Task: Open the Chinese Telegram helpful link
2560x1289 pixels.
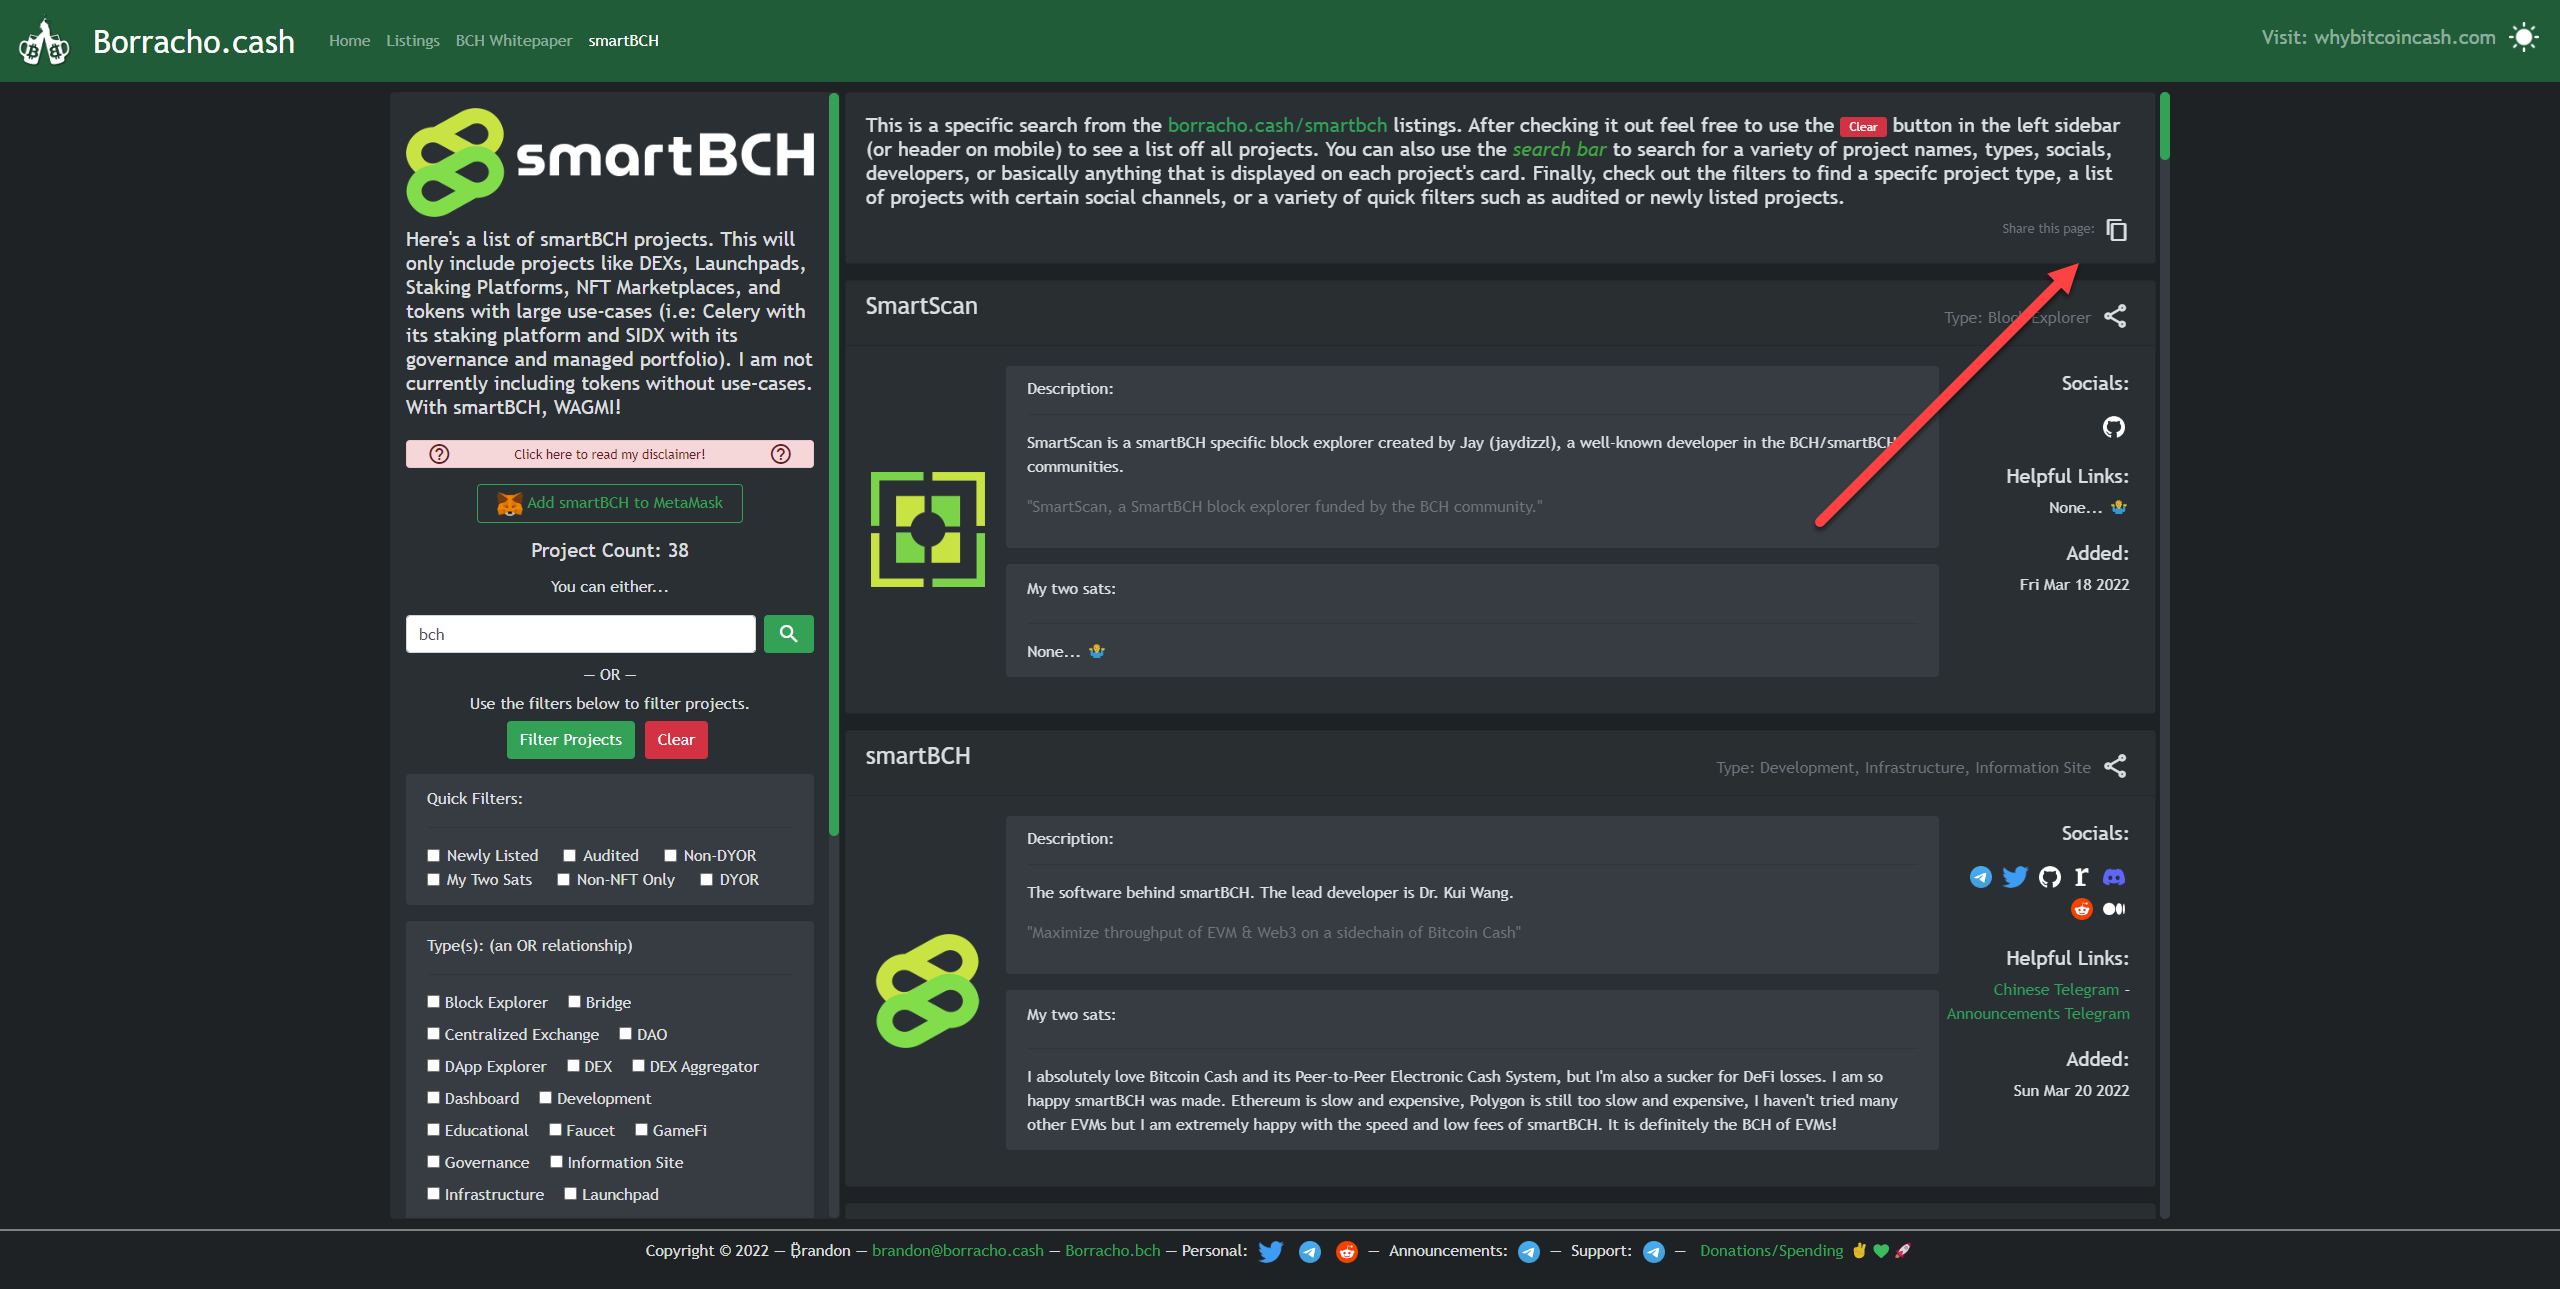Action: pyautogui.click(x=2056, y=990)
